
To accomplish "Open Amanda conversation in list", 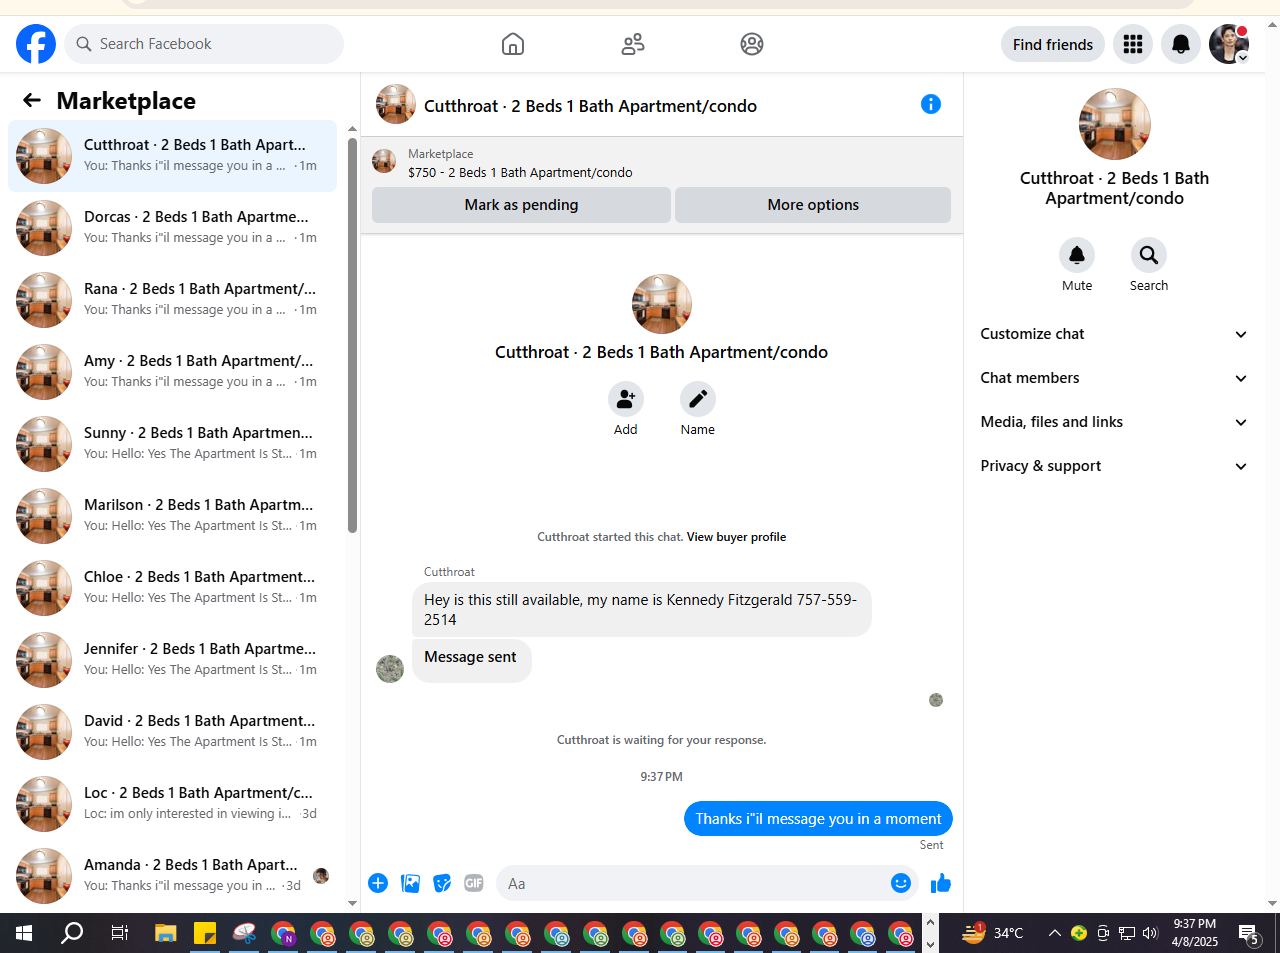I will coord(172,876).
